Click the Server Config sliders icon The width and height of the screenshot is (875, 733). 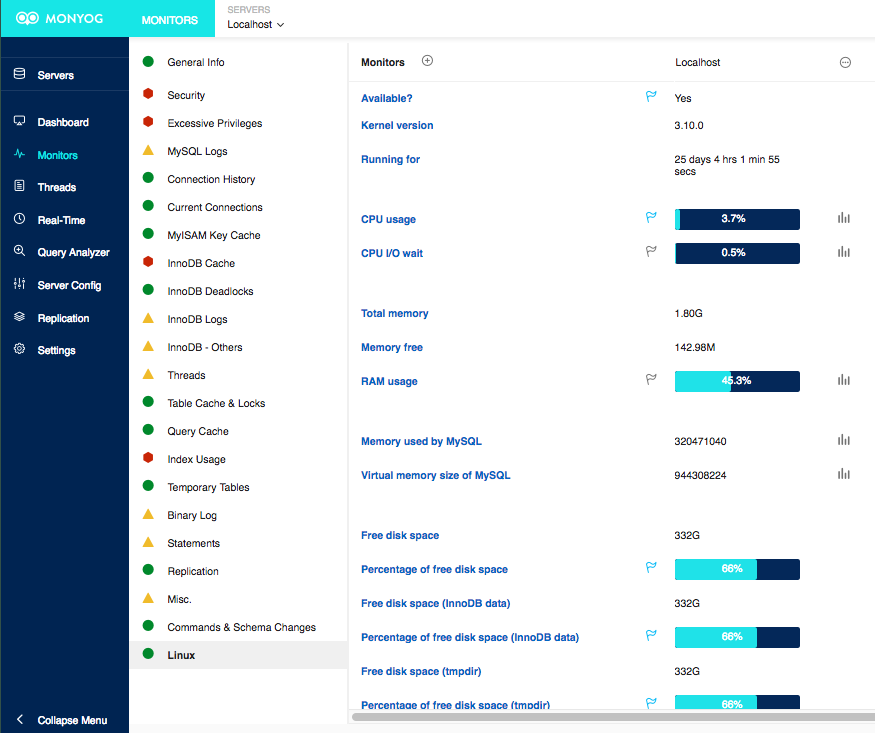(x=20, y=284)
